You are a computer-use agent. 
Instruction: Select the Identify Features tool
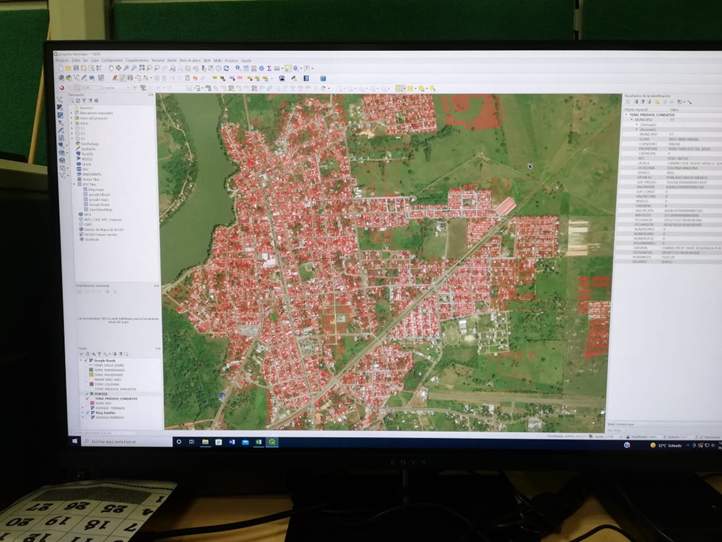tap(238, 68)
